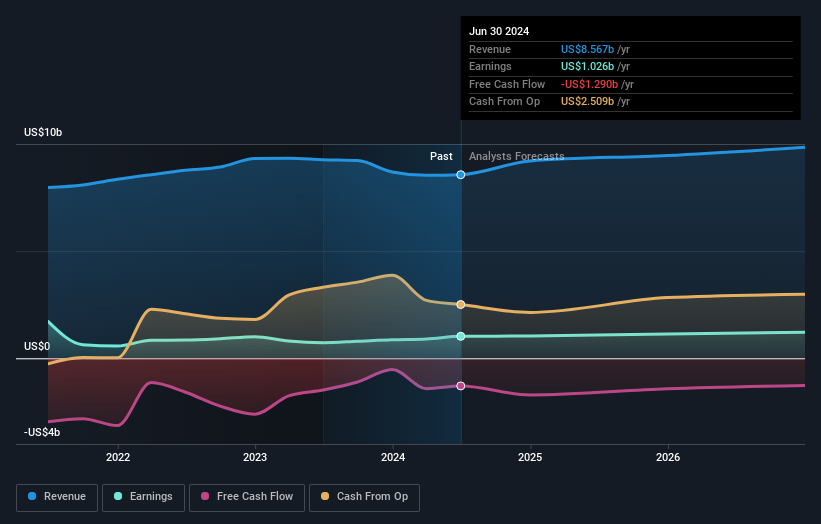Image resolution: width=821 pixels, height=524 pixels.
Task: Click the 2025 x-axis label
Action: point(530,457)
